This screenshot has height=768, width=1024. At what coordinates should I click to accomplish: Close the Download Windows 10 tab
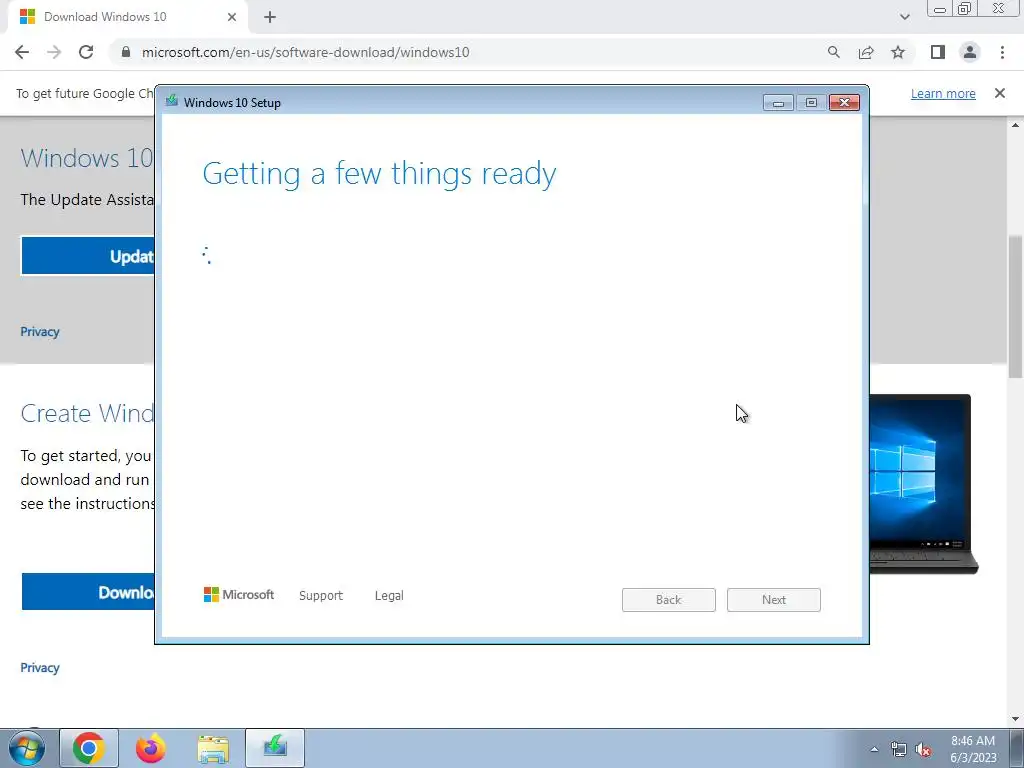pyautogui.click(x=232, y=17)
